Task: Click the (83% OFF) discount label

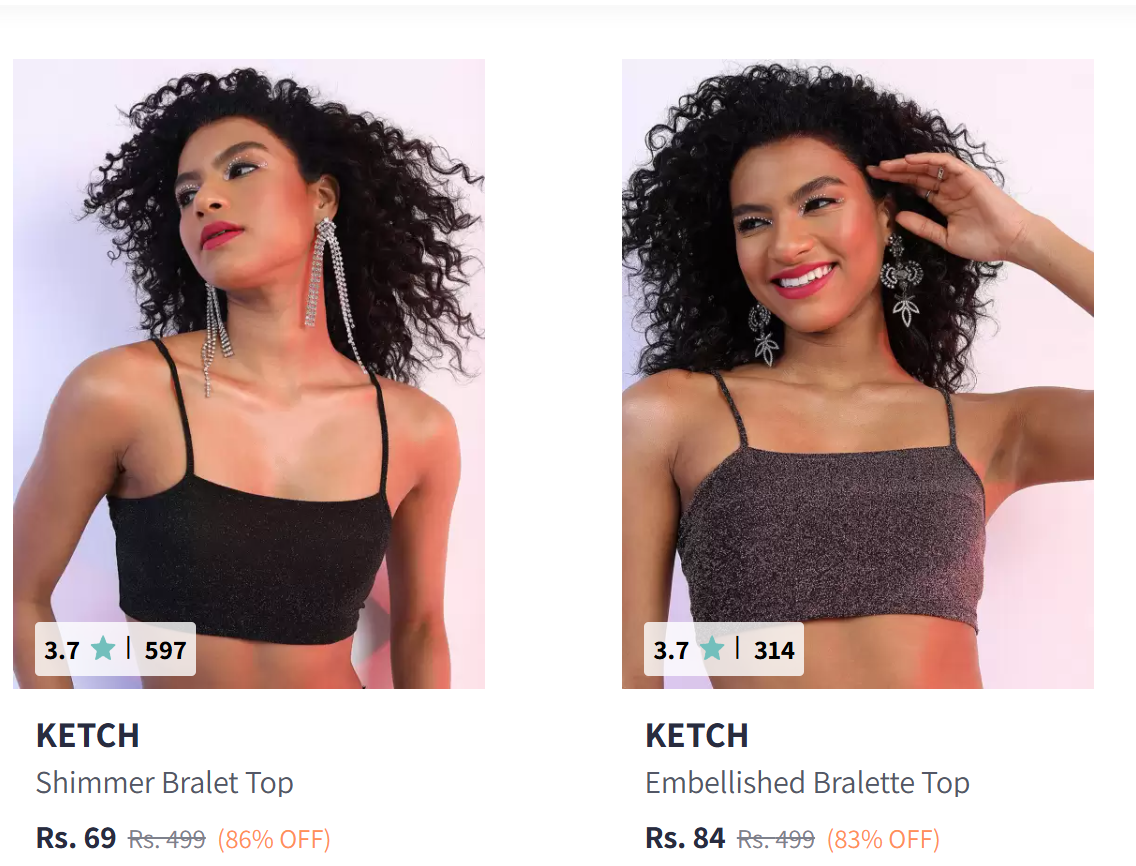Action: pos(883,839)
